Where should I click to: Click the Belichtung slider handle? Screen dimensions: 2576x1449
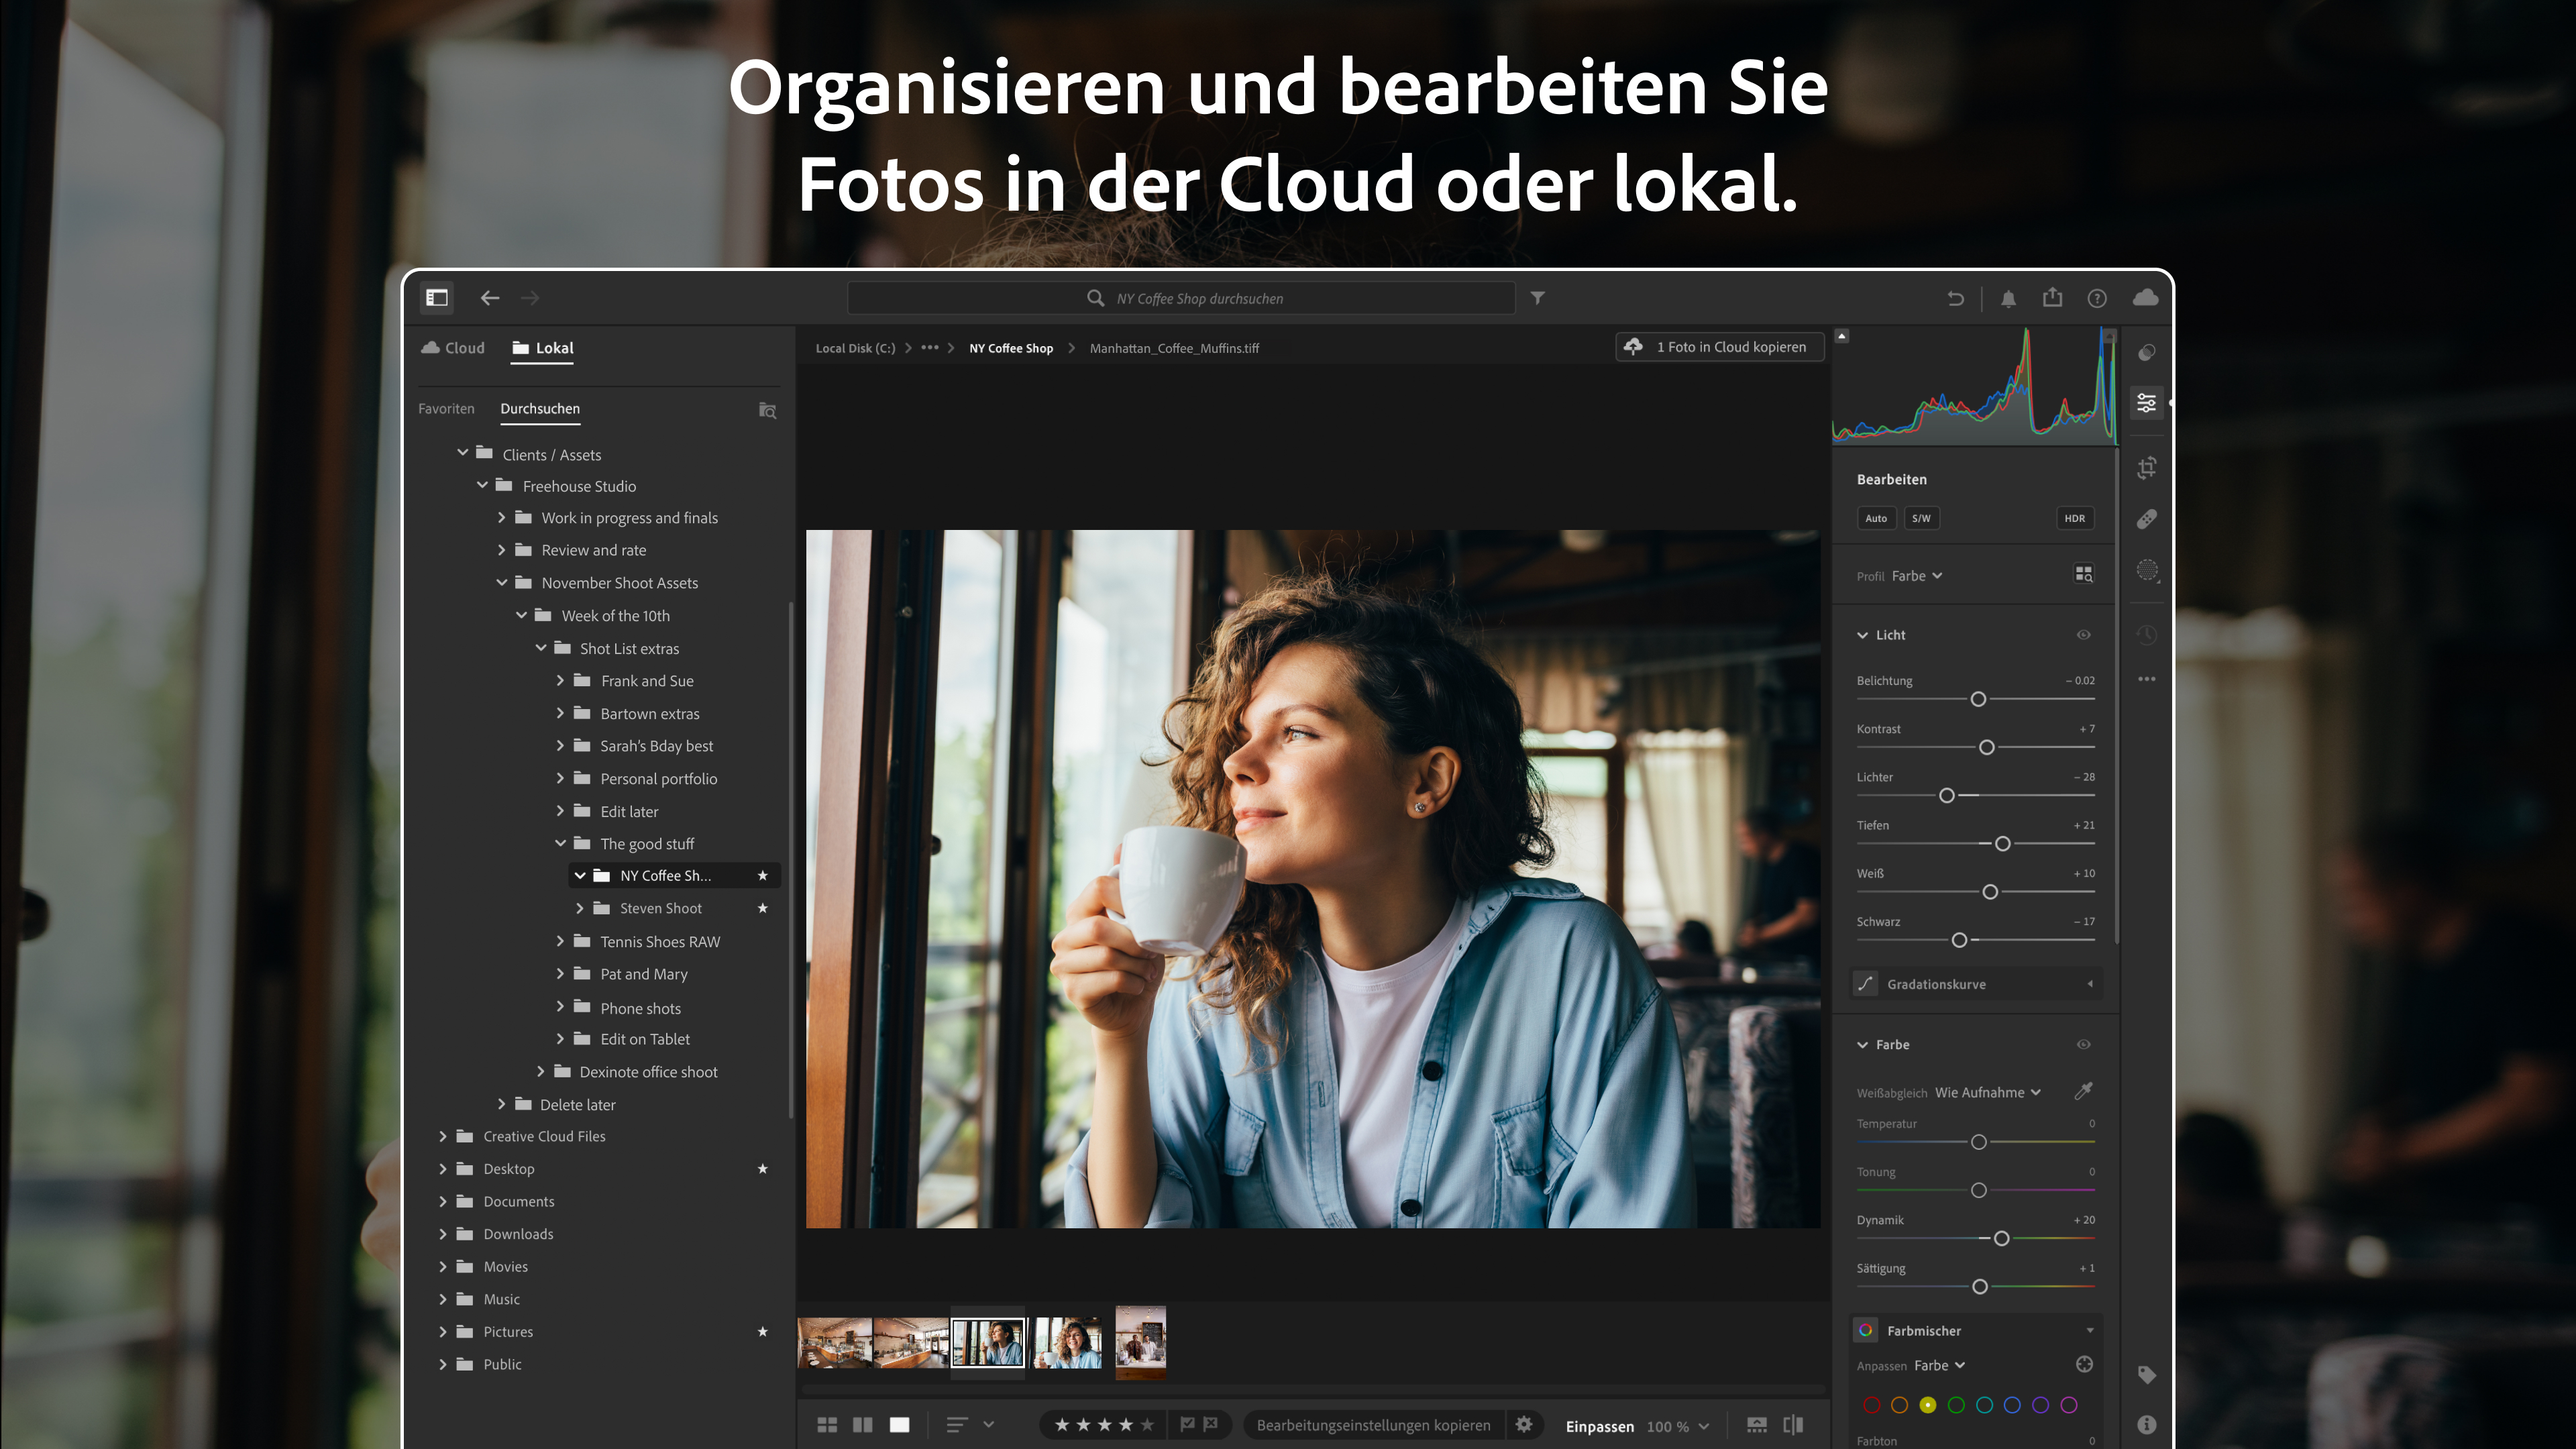[x=1978, y=699]
